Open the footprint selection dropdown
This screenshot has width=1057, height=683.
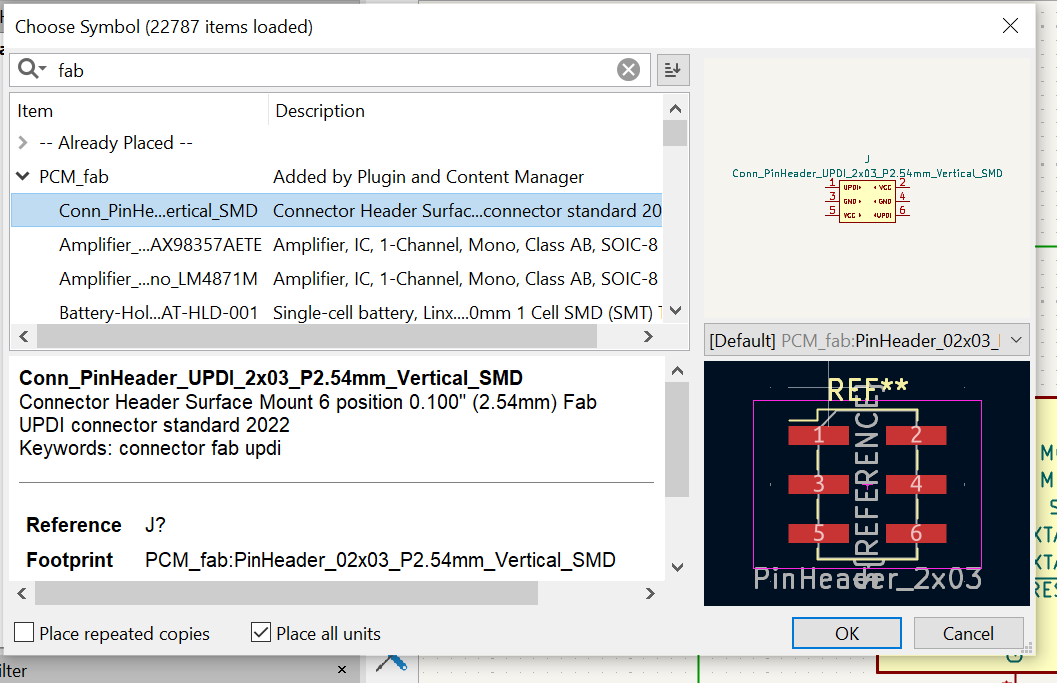tap(1017, 340)
